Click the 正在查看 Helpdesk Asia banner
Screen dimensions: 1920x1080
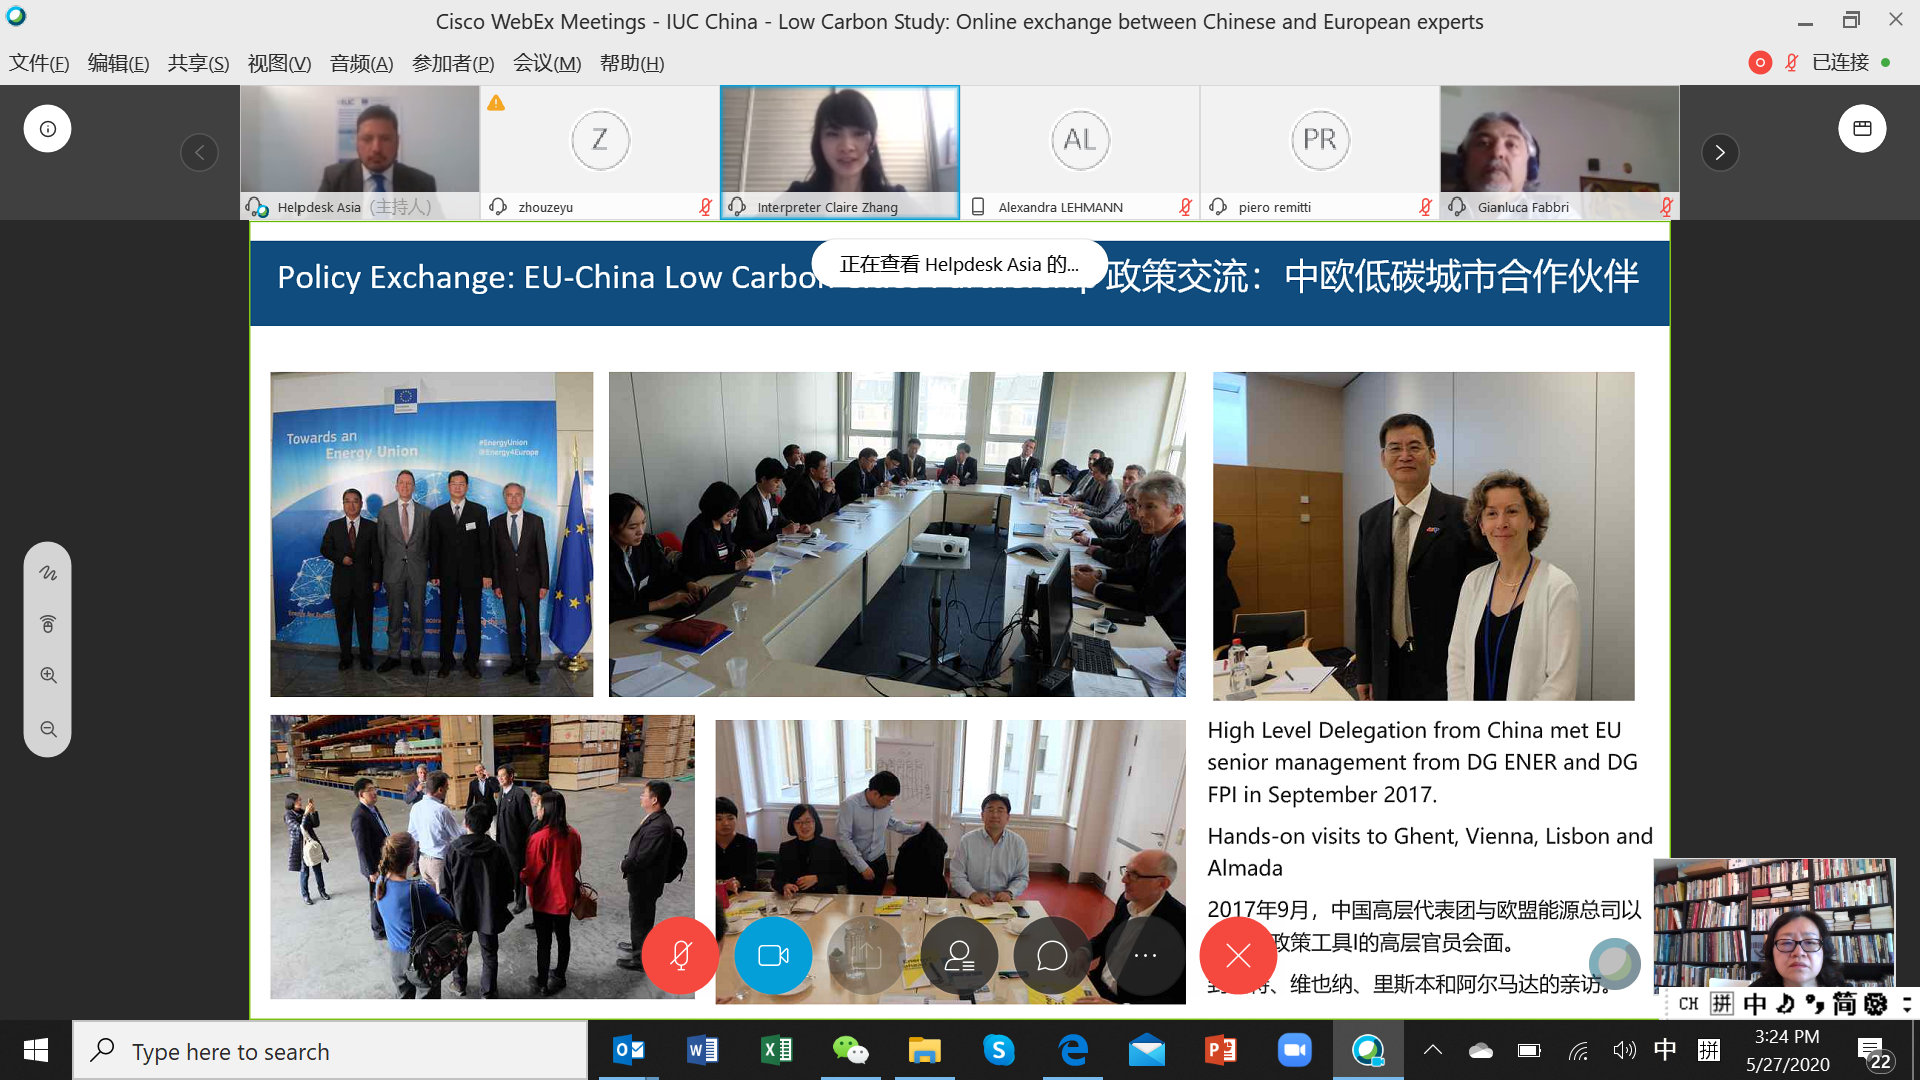[x=958, y=264]
